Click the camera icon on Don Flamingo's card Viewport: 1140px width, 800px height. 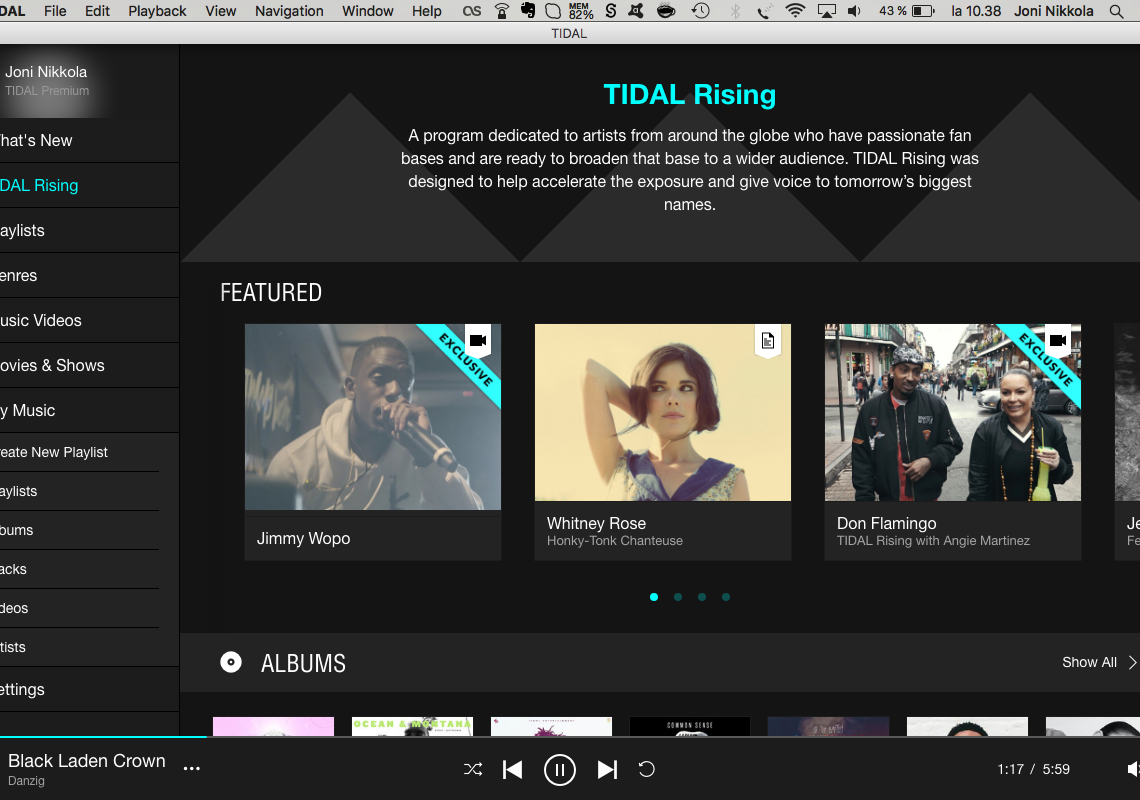click(1058, 339)
